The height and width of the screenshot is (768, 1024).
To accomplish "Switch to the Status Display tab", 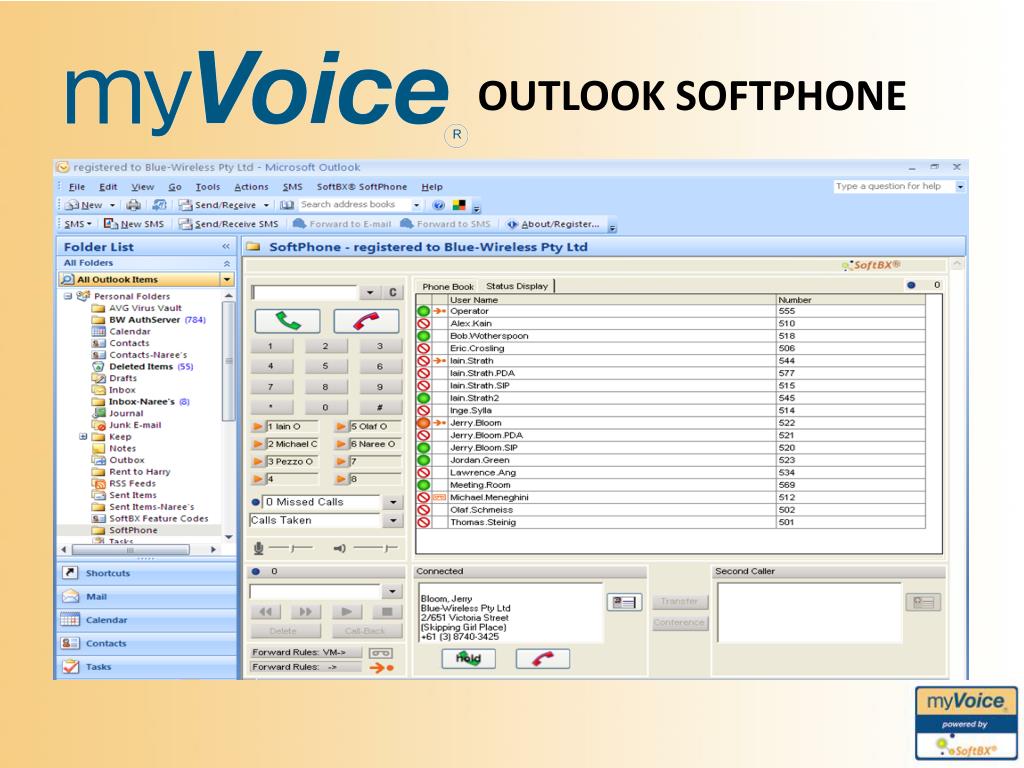I will click(517, 286).
